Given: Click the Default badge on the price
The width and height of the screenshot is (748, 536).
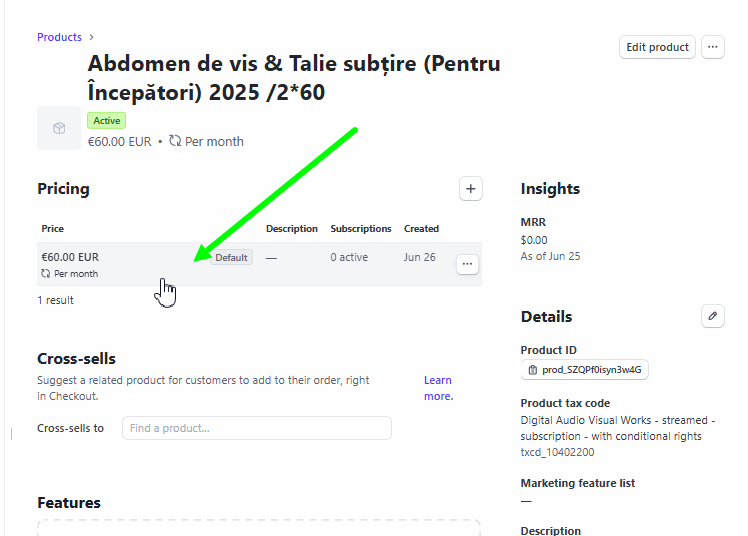Looking at the screenshot, I should coord(231,258).
